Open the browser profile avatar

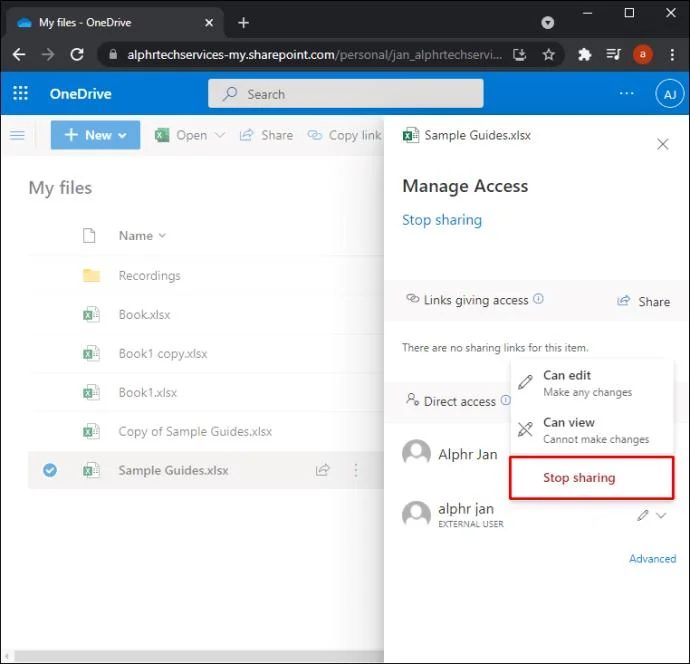pyautogui.click(x=642, y=55)
